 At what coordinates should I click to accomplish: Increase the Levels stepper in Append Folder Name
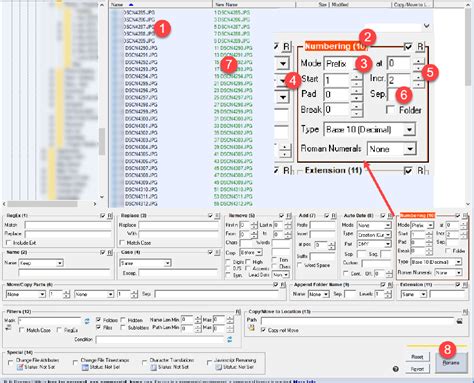388,292
